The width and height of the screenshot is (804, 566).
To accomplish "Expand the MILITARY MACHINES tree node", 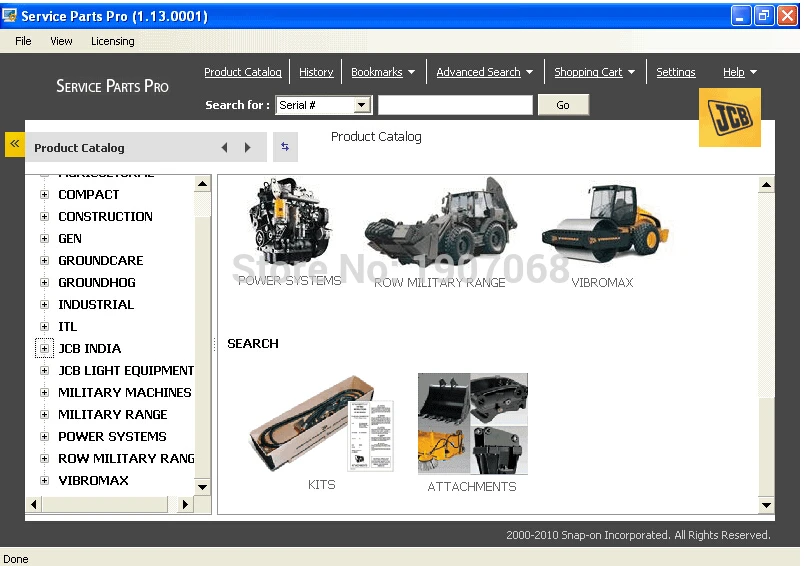I will tap(45, 393).
